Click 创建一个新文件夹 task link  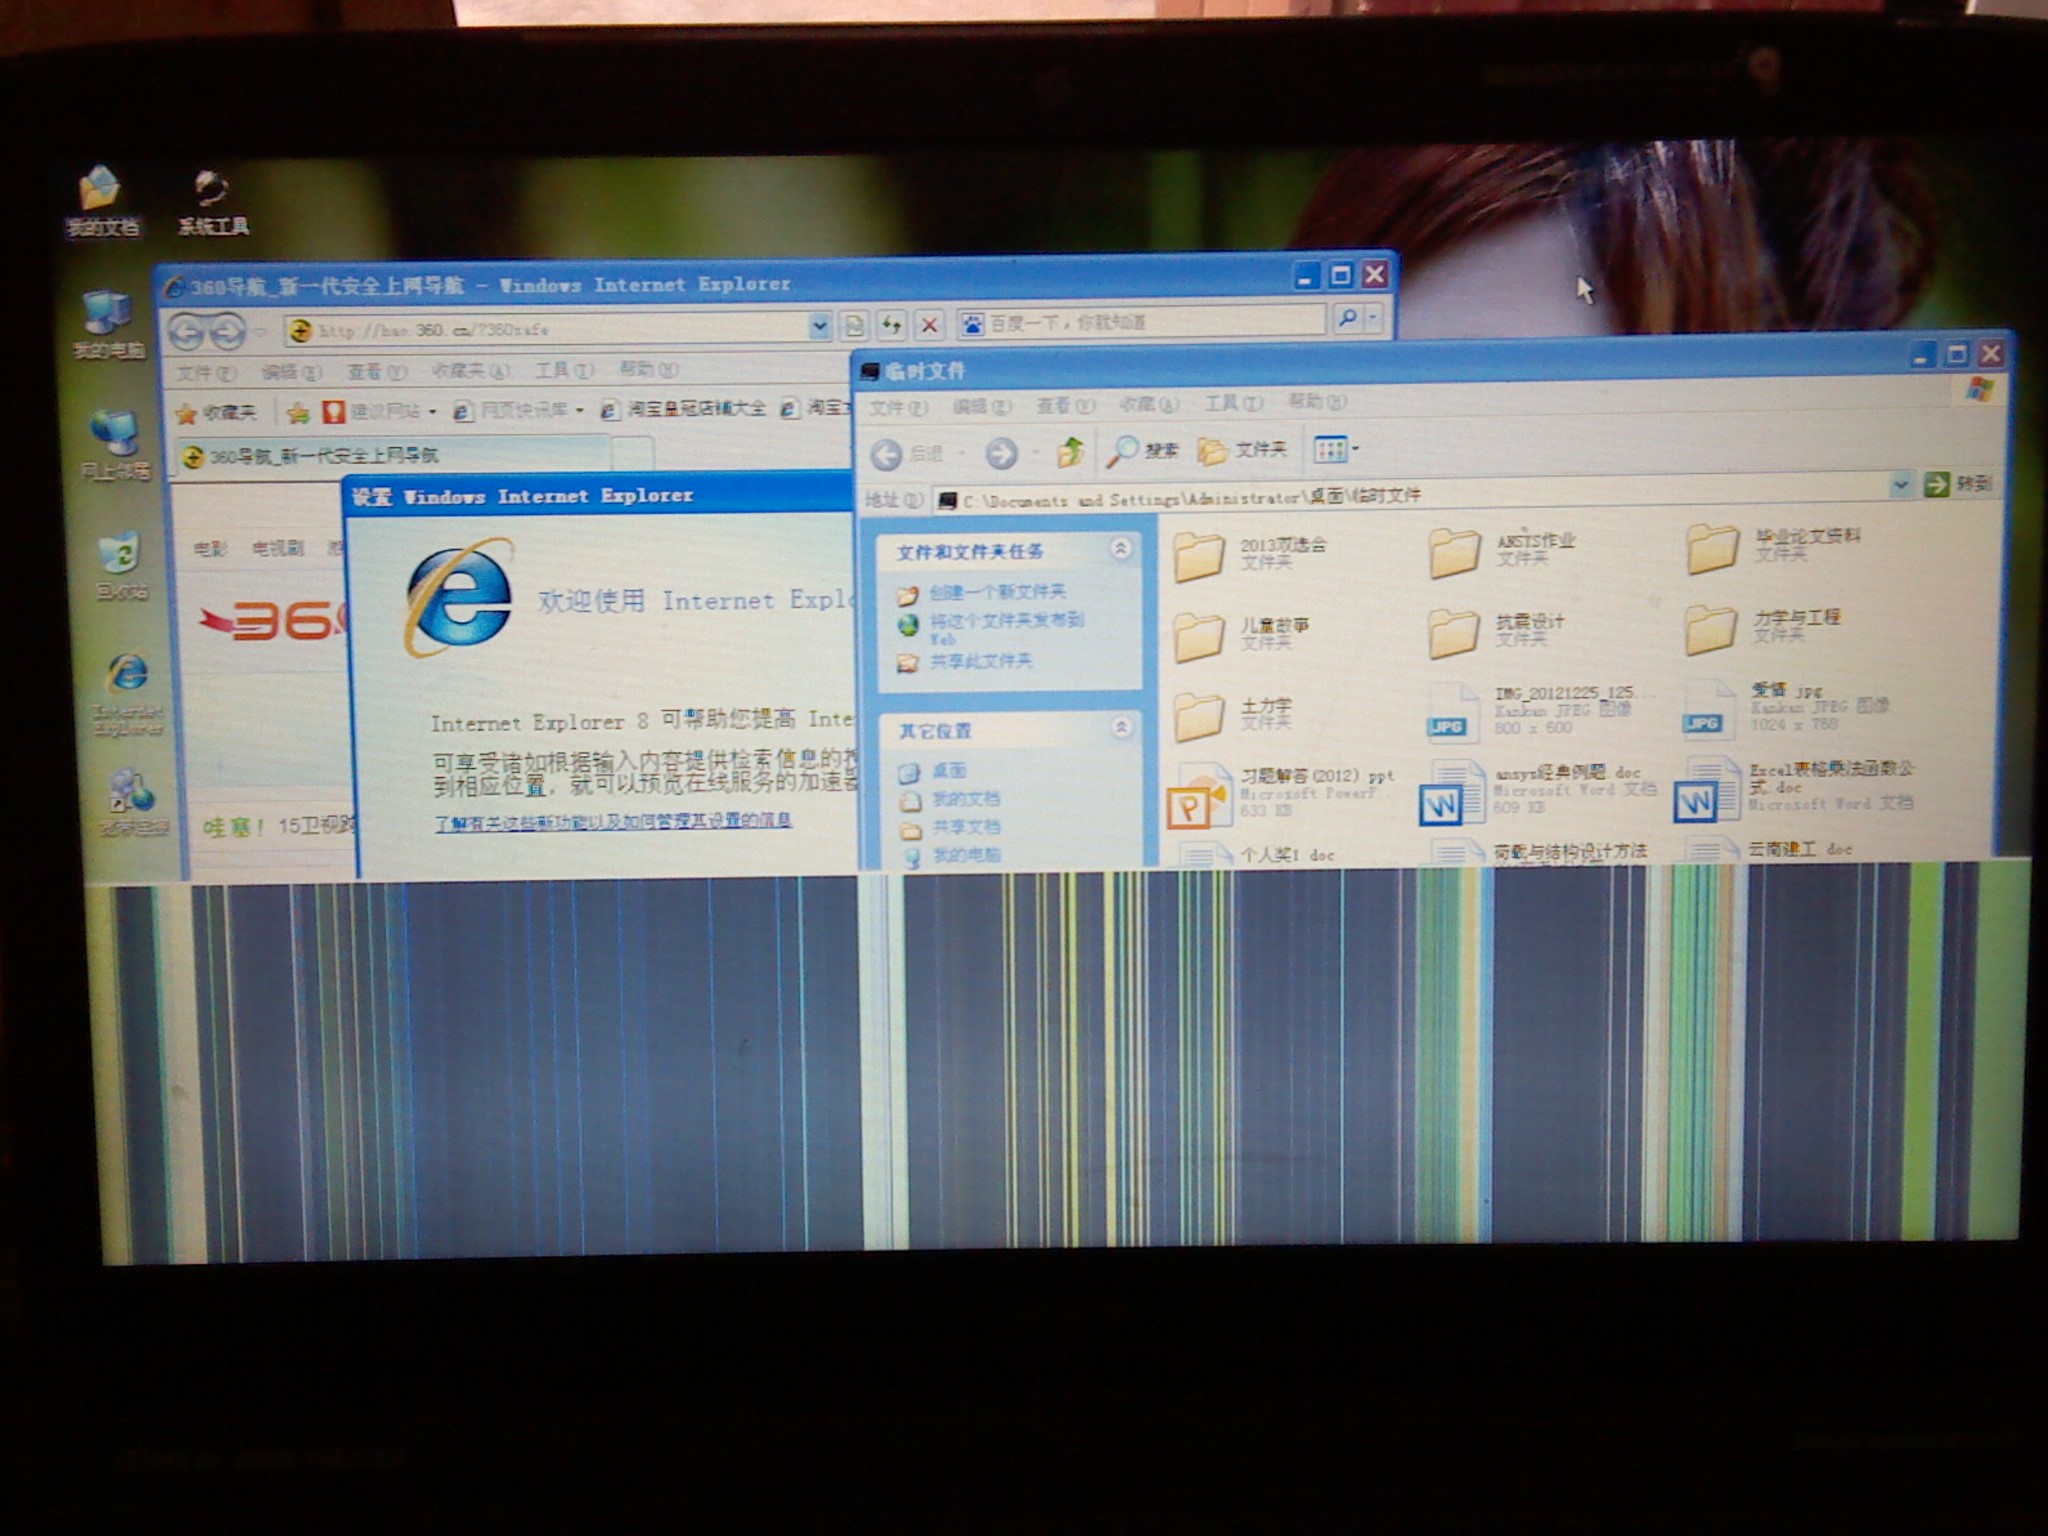[982, 593]
